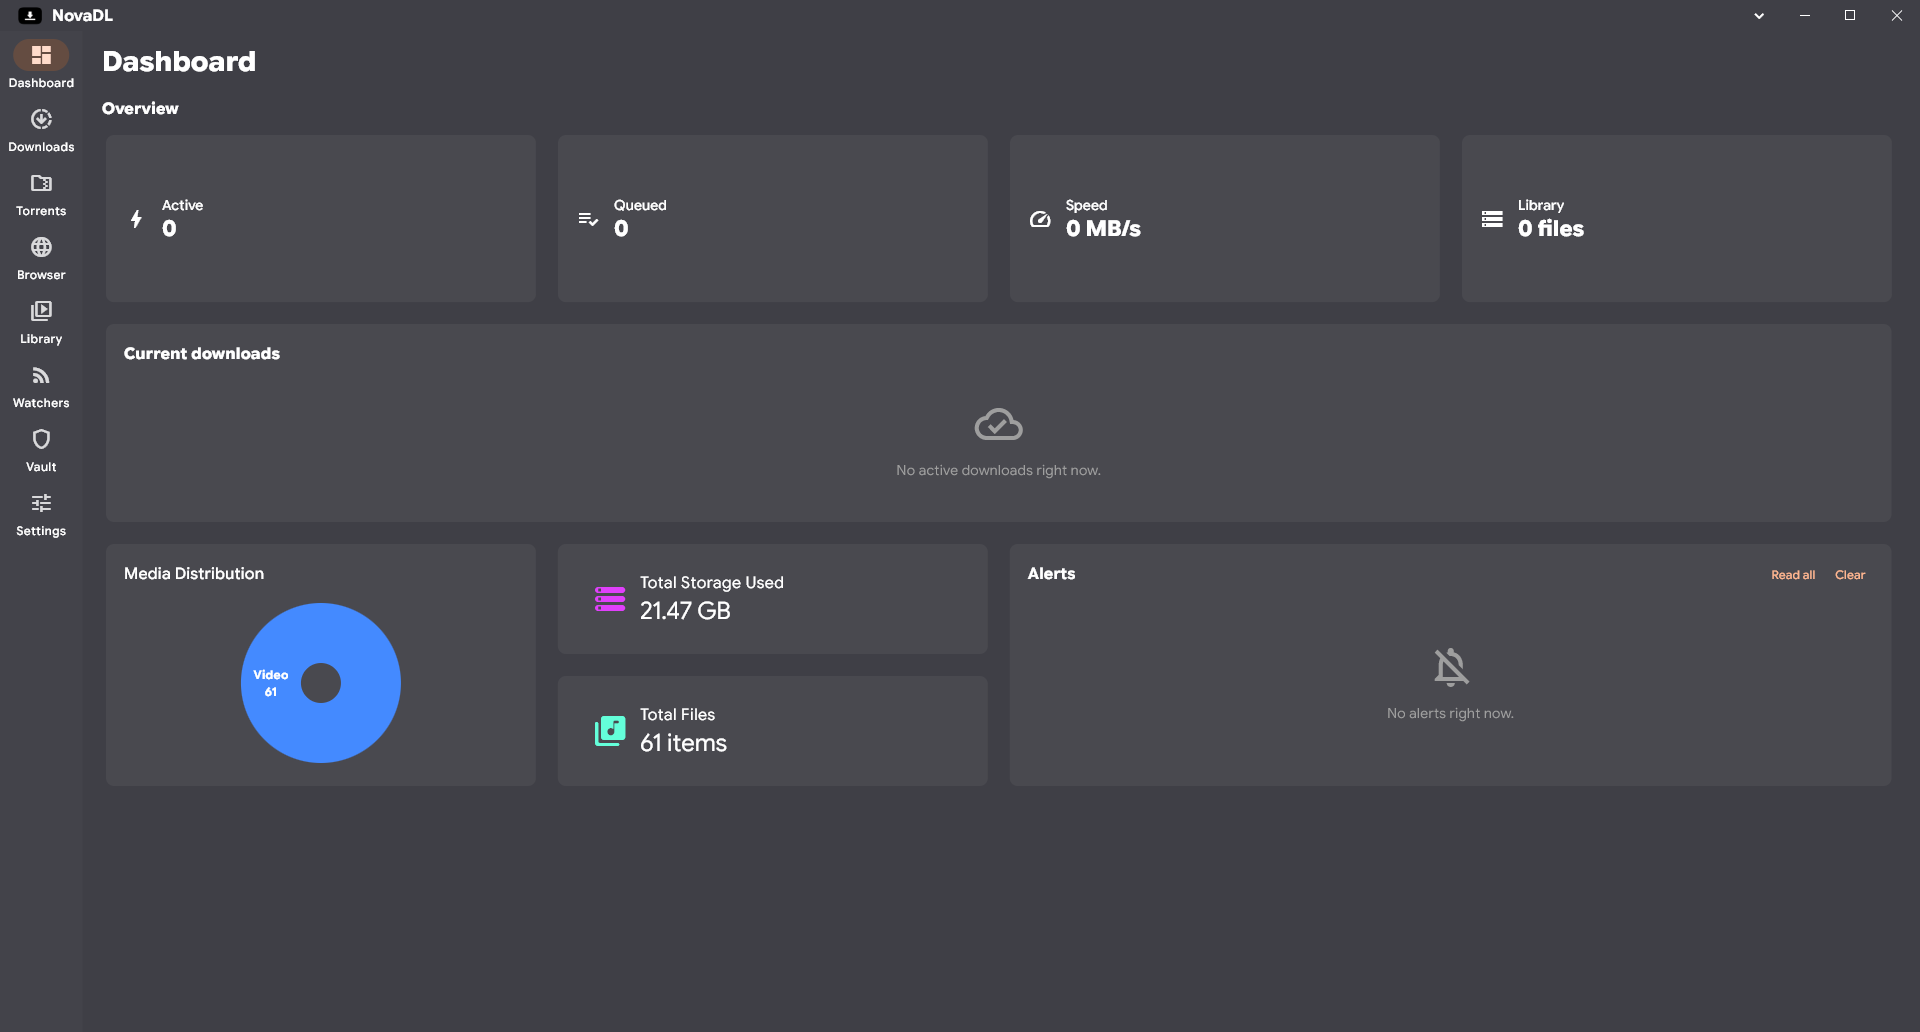This screenshot has width=1920, height=1032.
Task: Open the Vault shield icon
Action: point(41,439)
